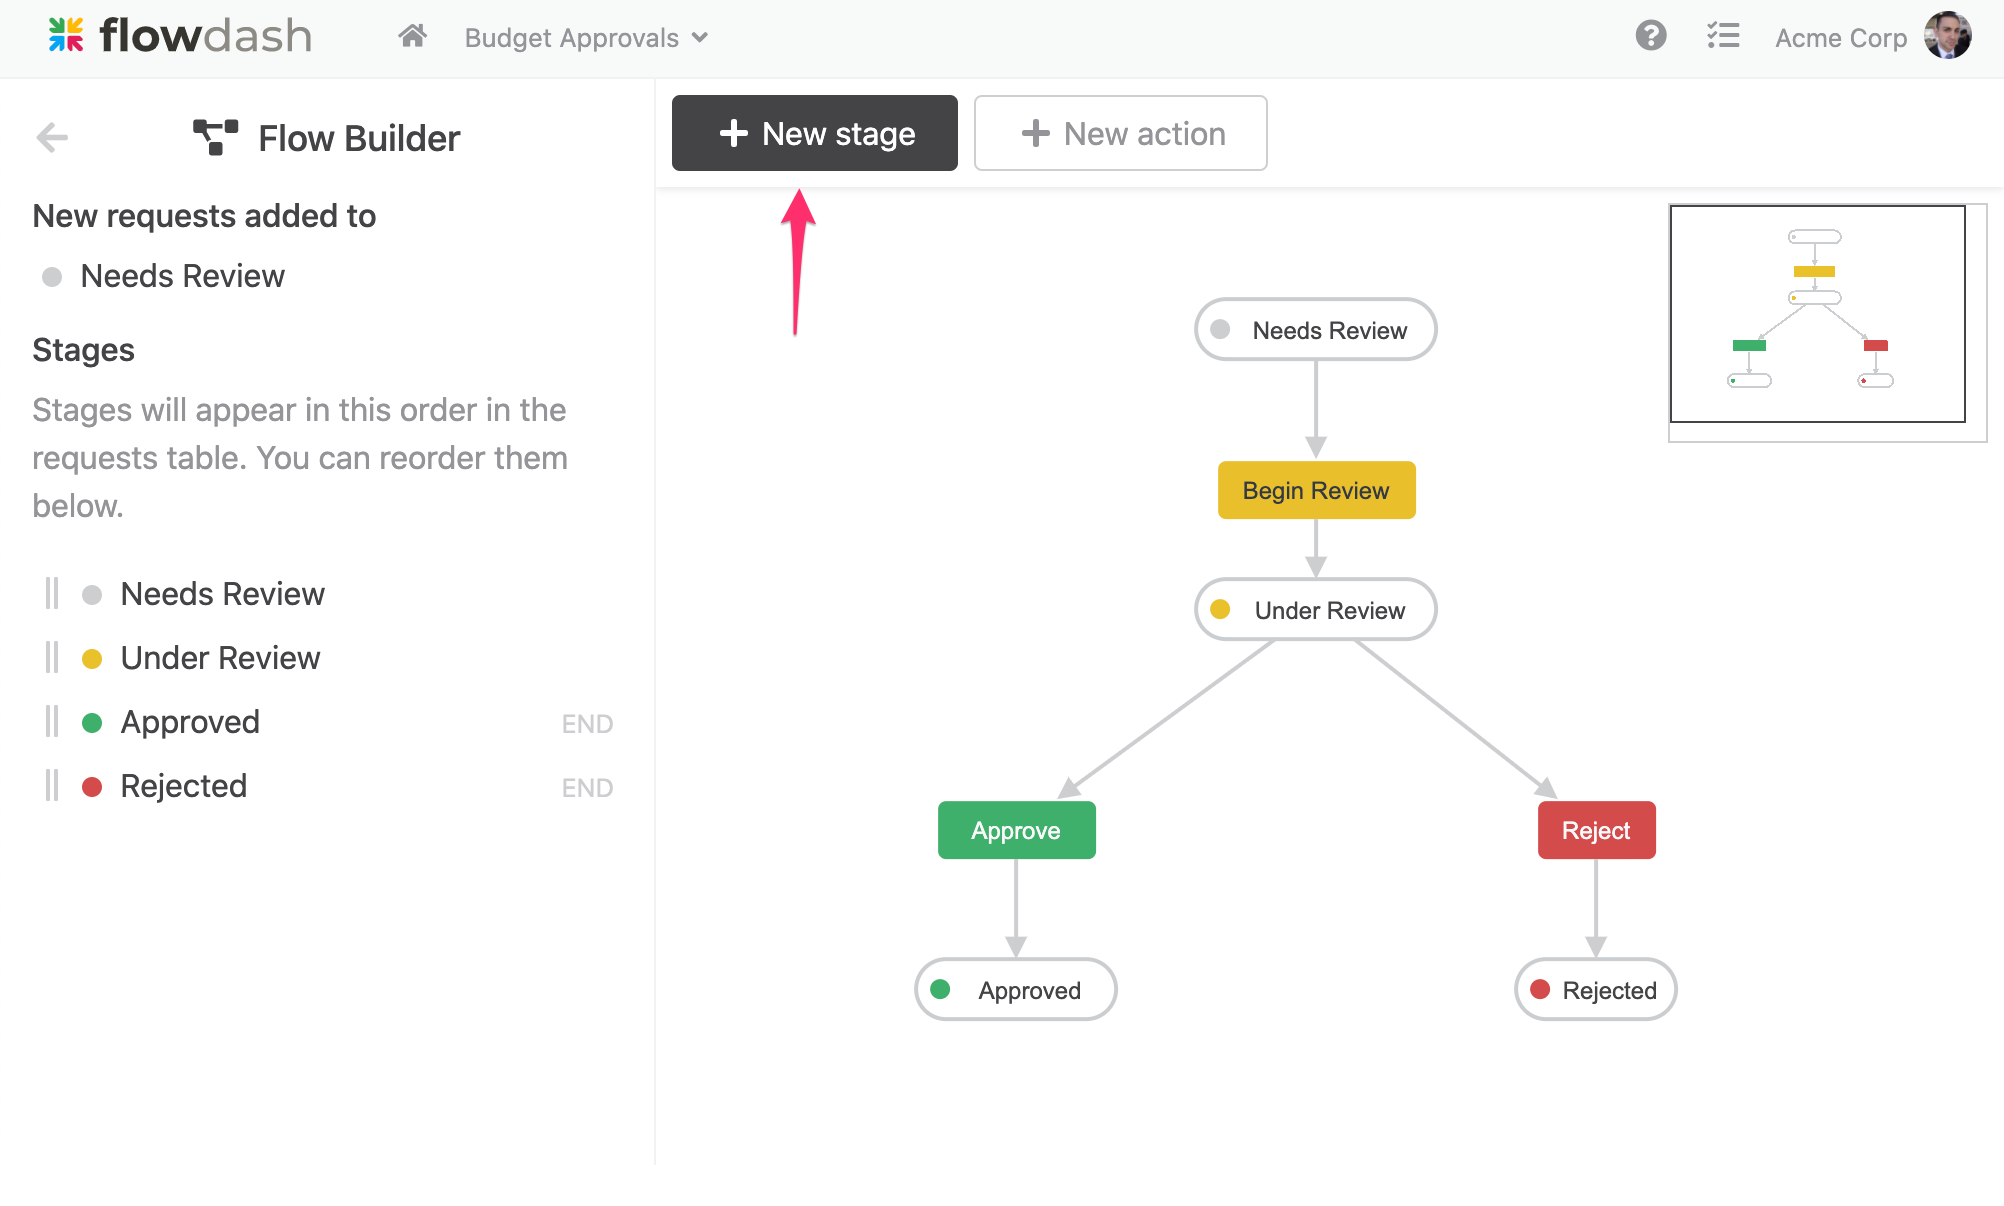Click the Stages section heading
Viewport: 2004px width, 1206px height.
83,350
